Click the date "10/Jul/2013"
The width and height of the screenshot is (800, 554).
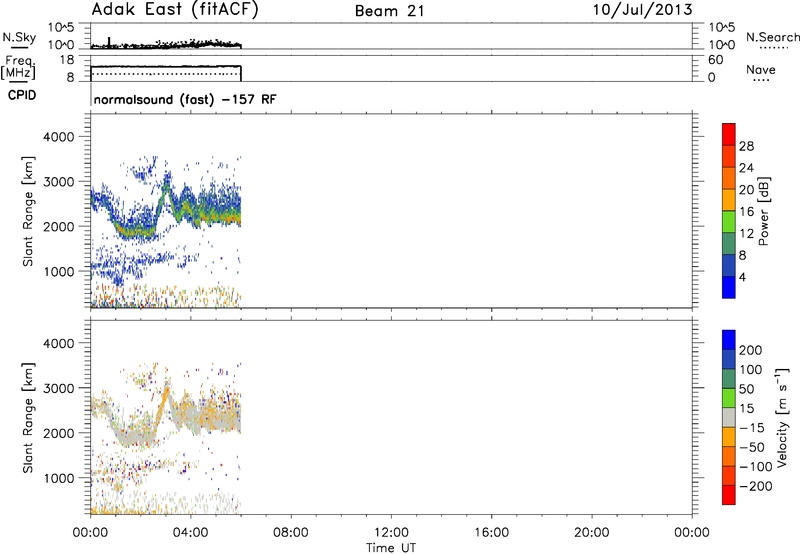[x=642, y=10]
